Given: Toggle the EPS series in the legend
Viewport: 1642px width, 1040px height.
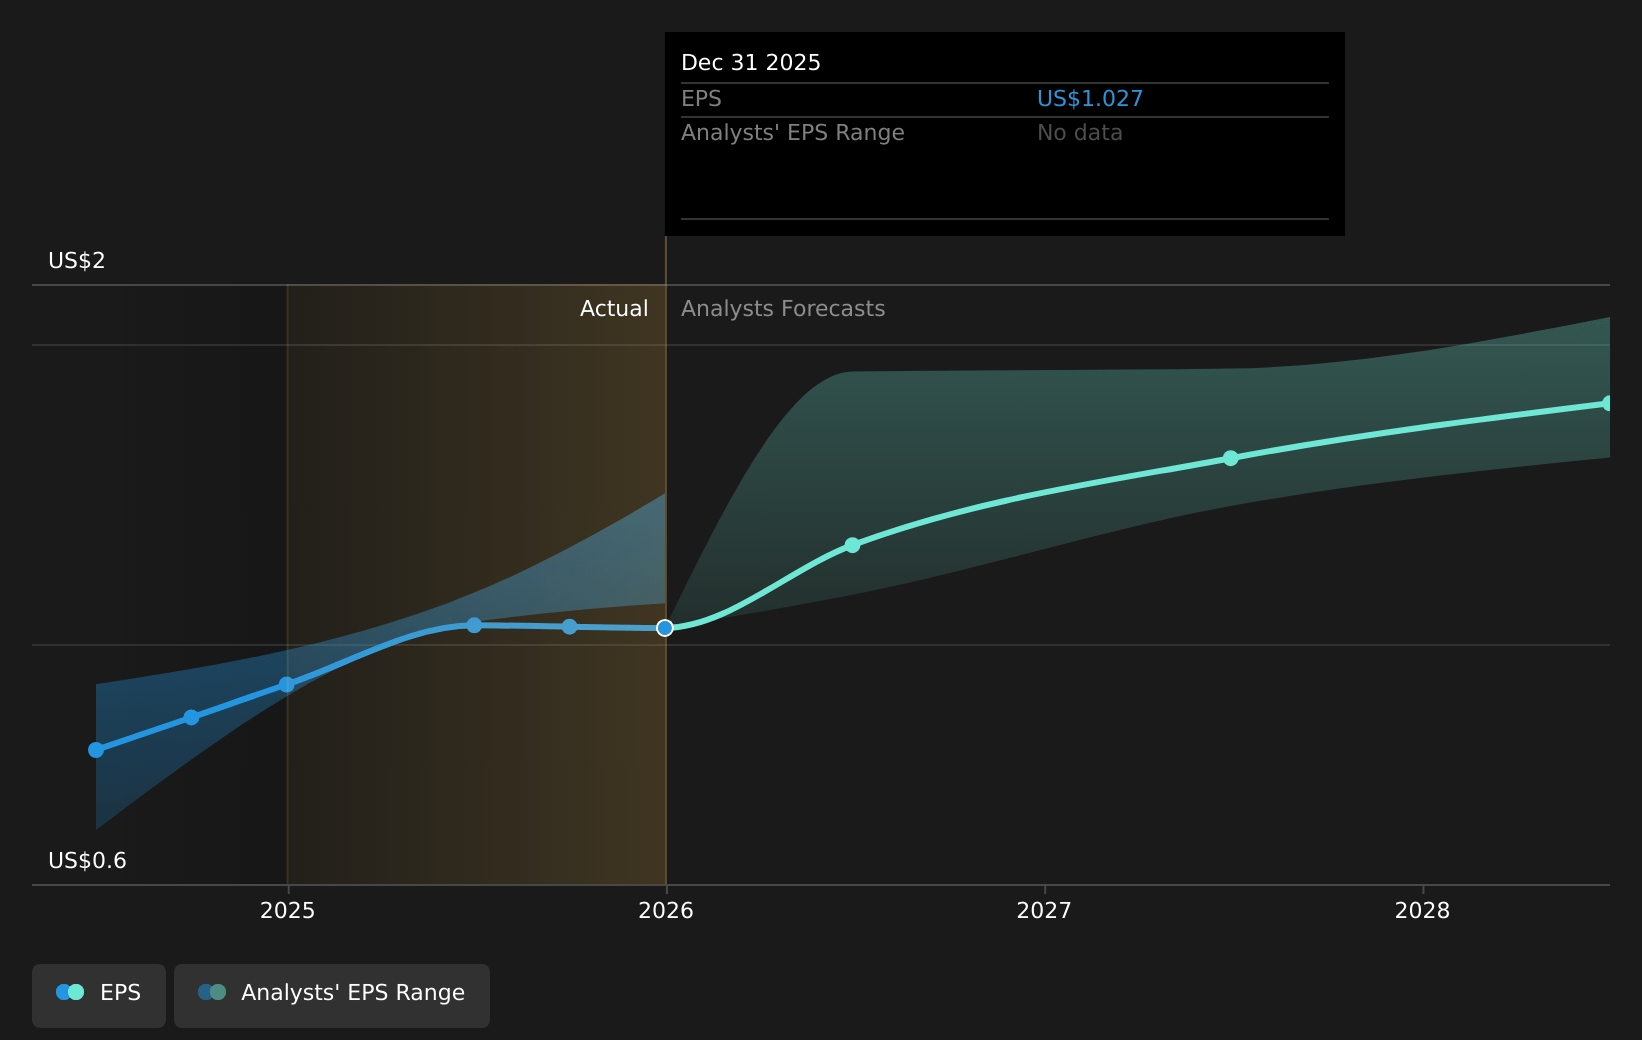Looking at the screenshot, I should [99, 995].
